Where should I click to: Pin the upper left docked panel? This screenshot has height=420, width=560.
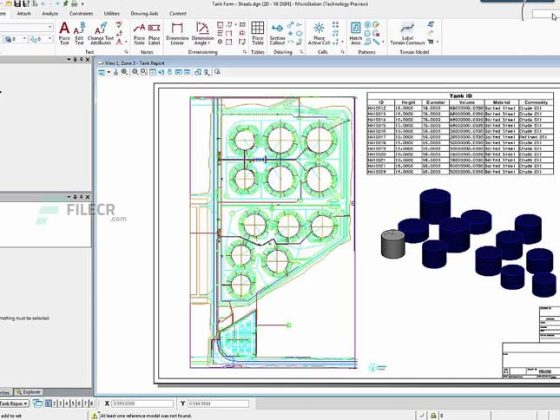[81, 60]
